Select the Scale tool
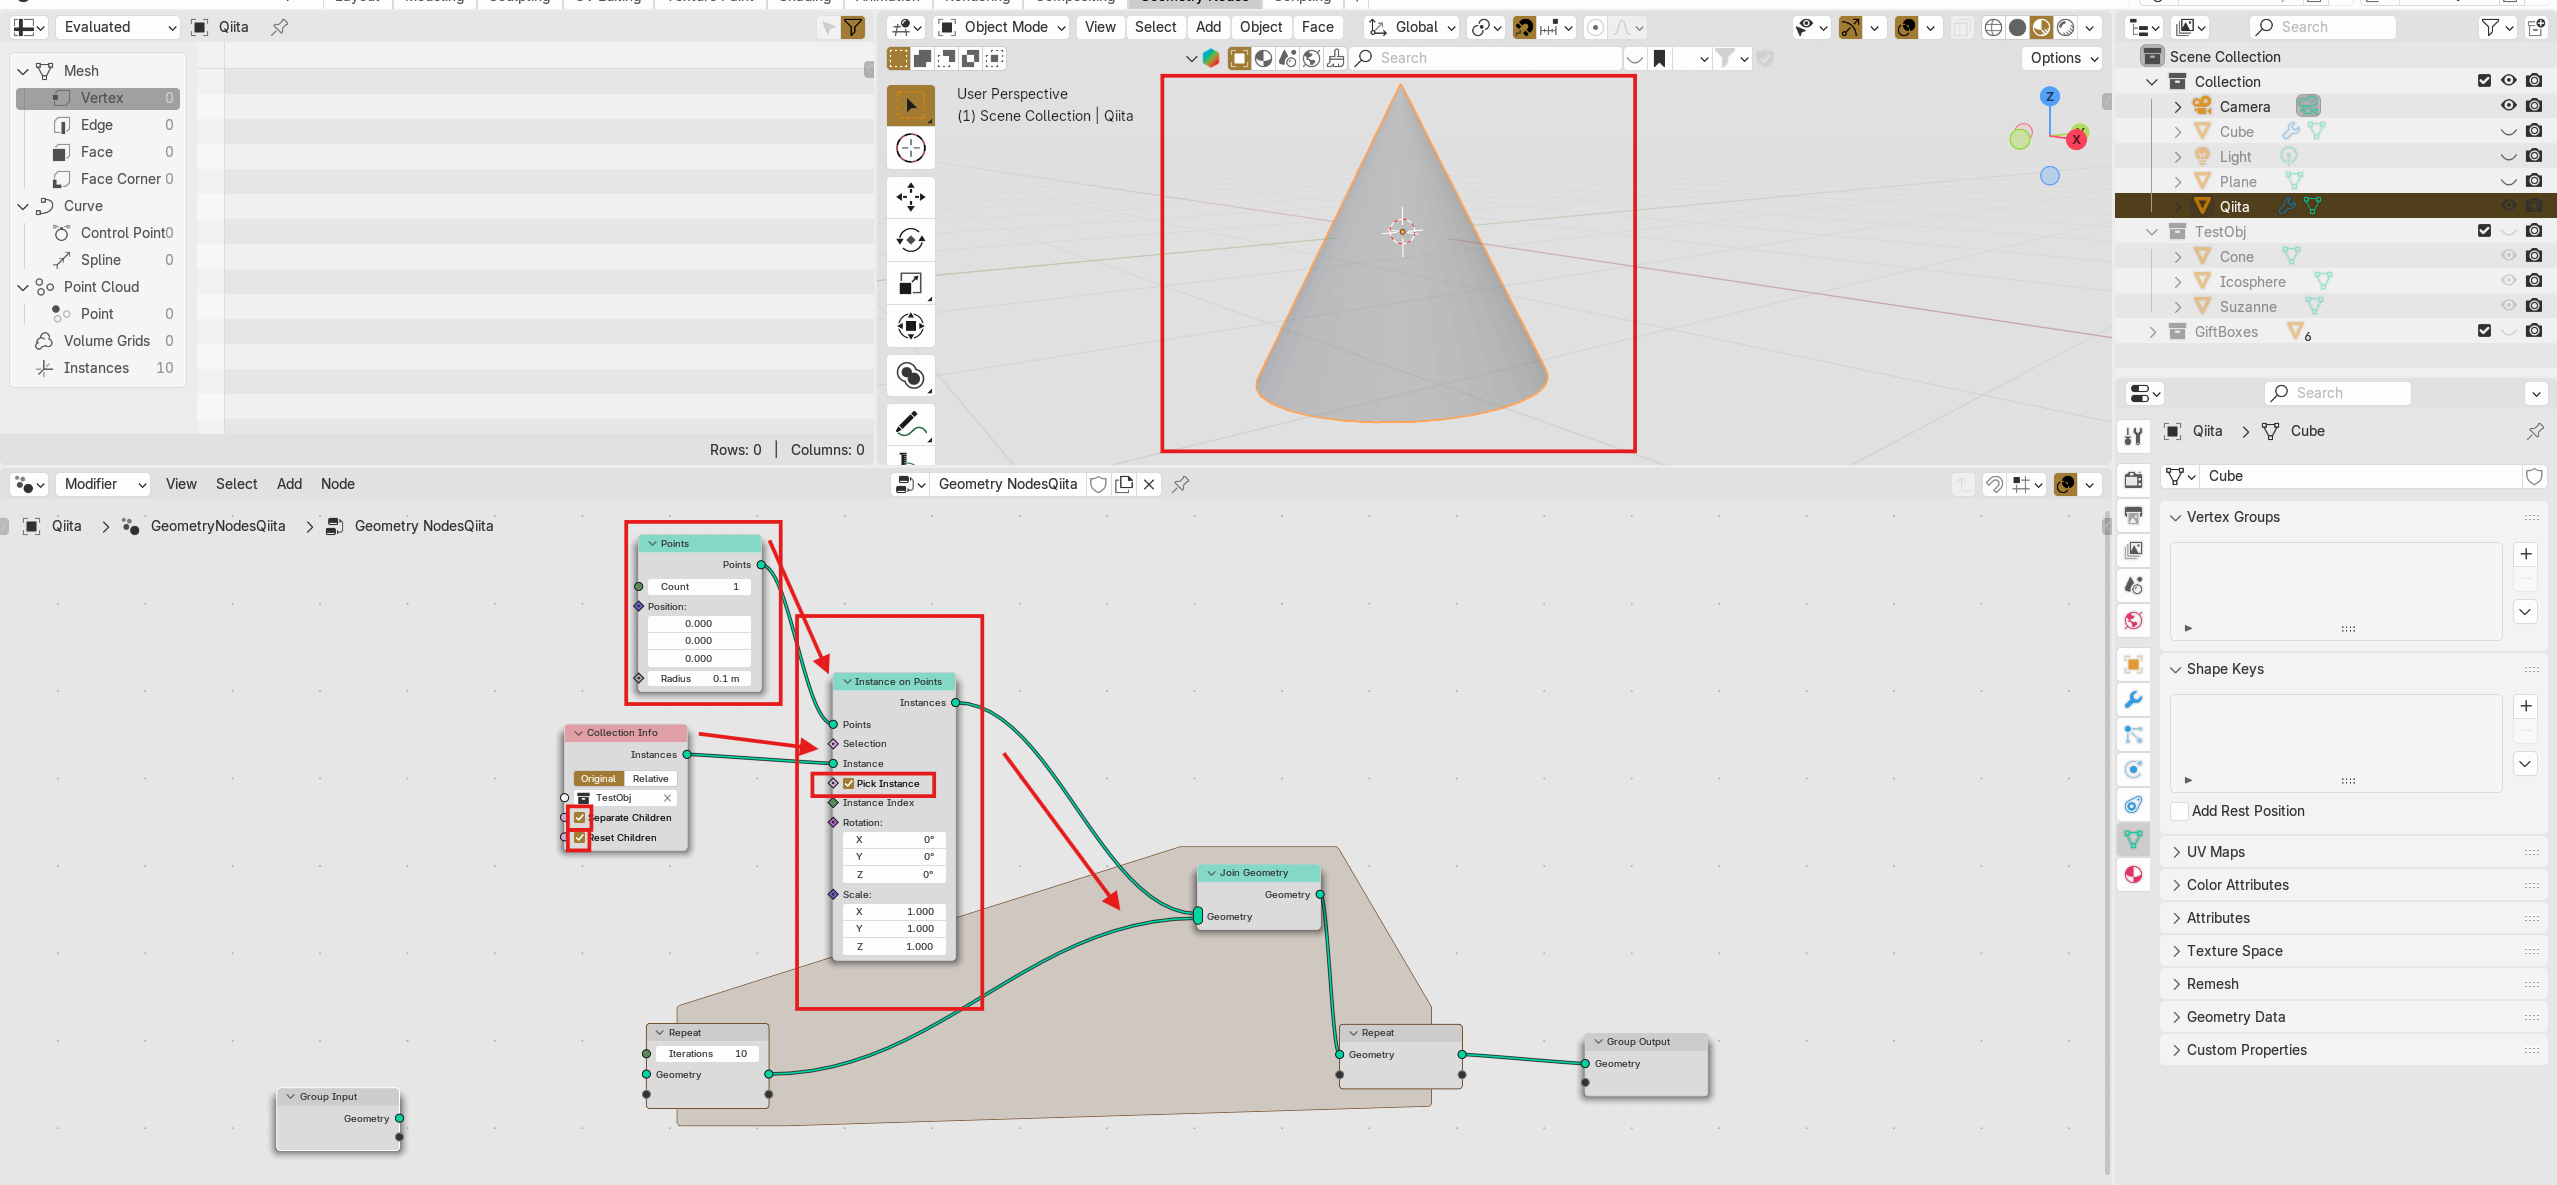Viewport: 2557px width, 1185px height. (x=910, y=284)
